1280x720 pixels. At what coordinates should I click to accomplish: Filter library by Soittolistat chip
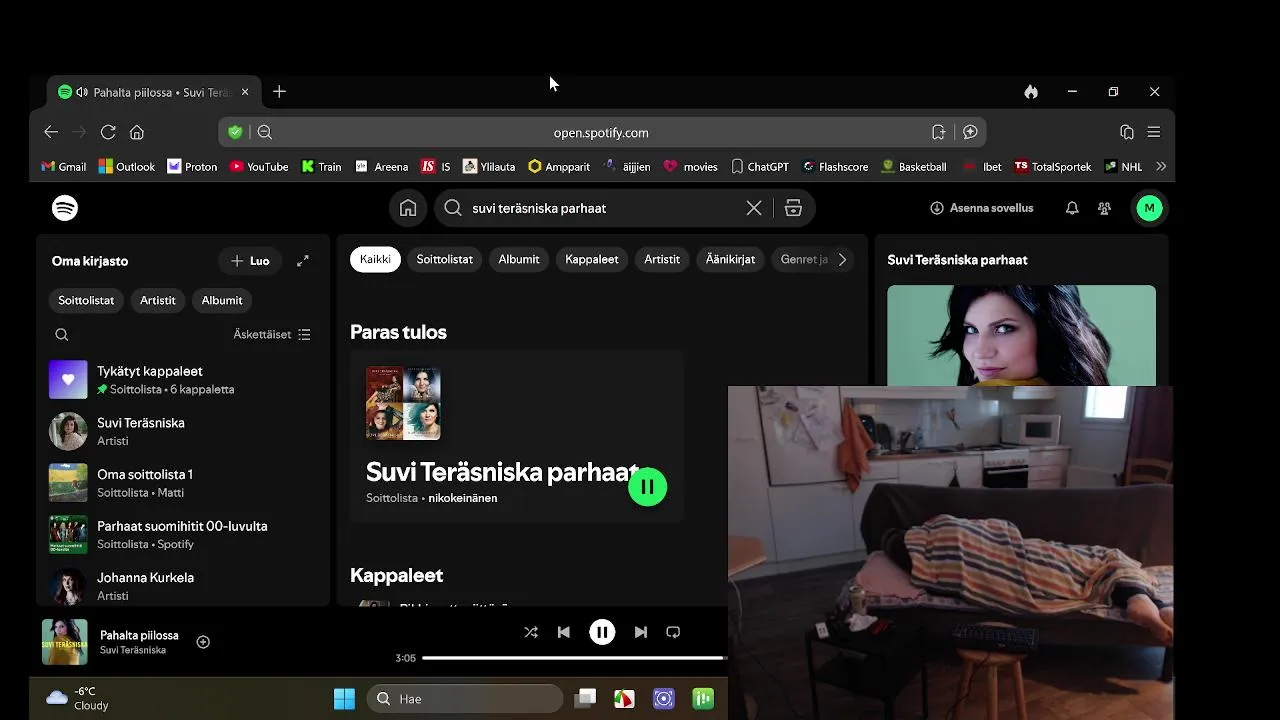coord(86,300)
